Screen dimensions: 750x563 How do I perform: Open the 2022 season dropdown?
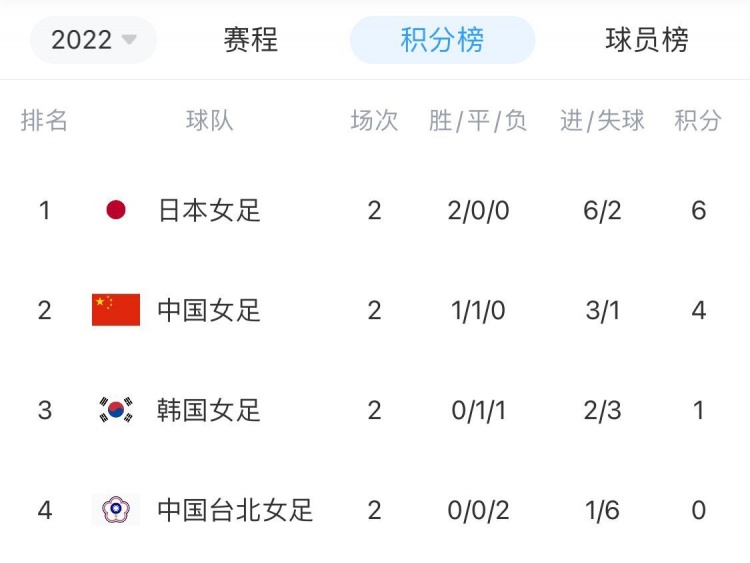click(x=93, y=40)
